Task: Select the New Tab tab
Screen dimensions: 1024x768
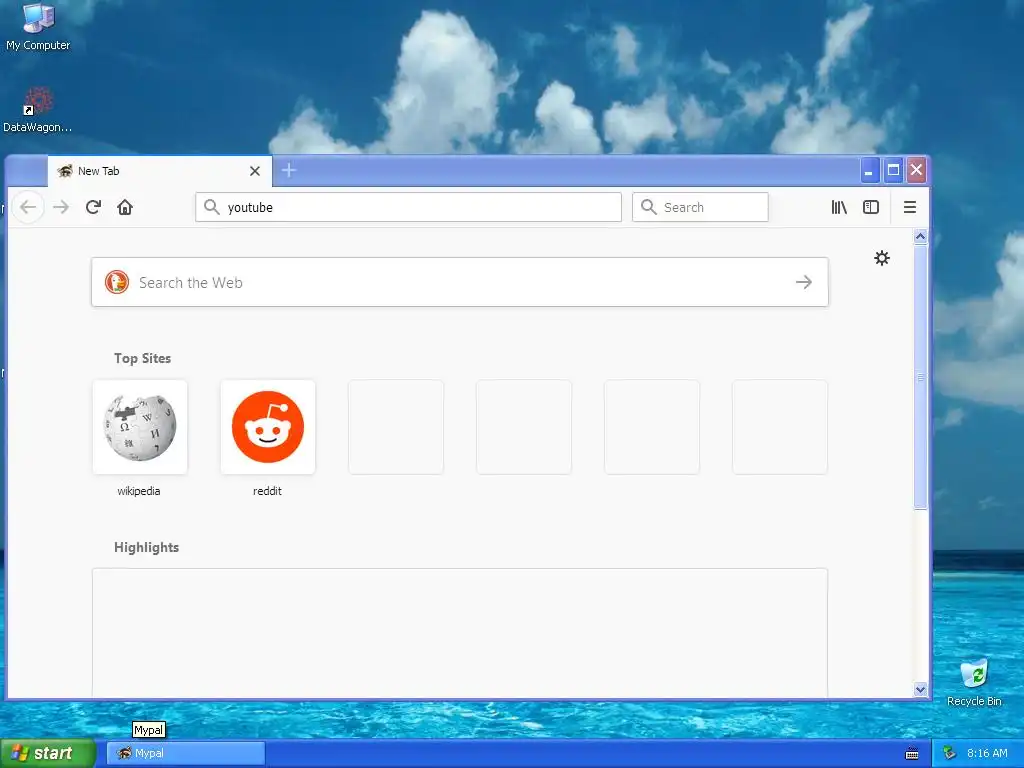Action: [159, 171]
